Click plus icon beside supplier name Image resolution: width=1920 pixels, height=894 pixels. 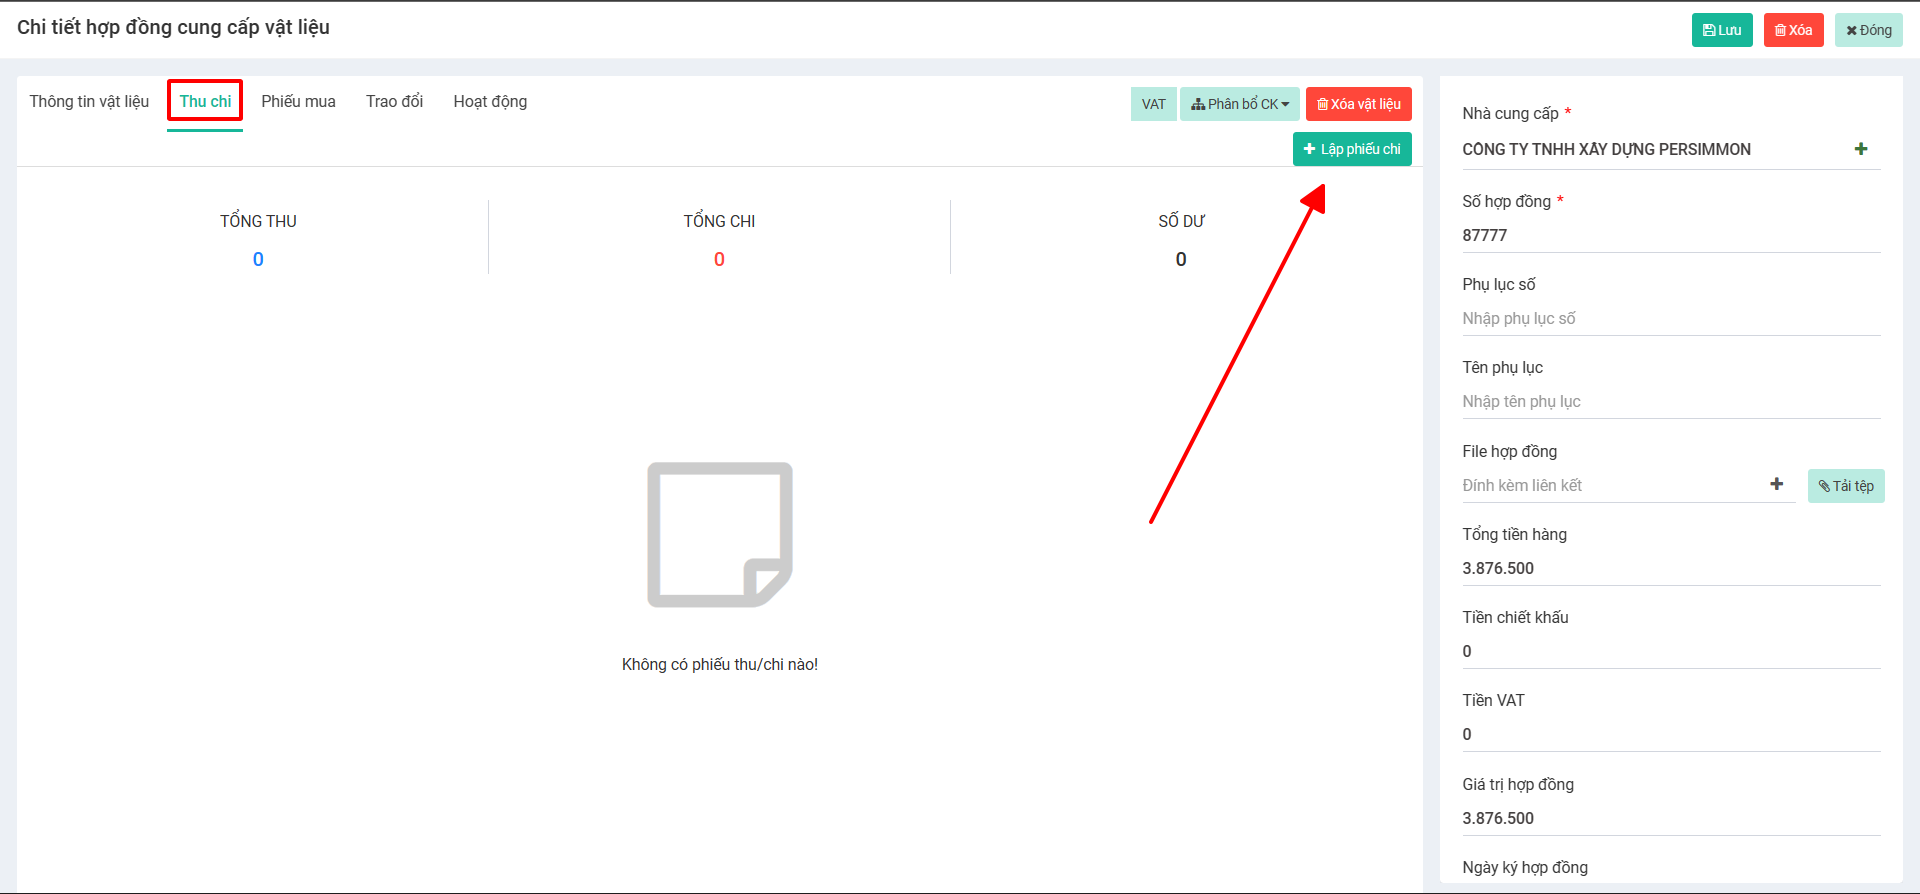[1860, 149]
